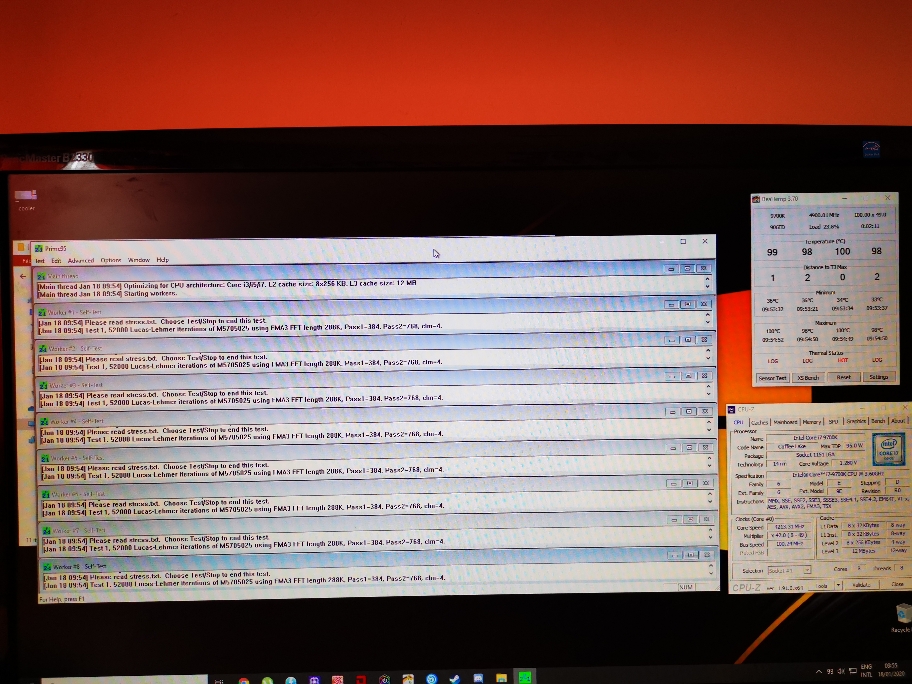Image resolution: width=912 pixels, height=684 pixels.
Task: Click the scroll down arrow in Worker #1 window
Action: coord(708,323)
